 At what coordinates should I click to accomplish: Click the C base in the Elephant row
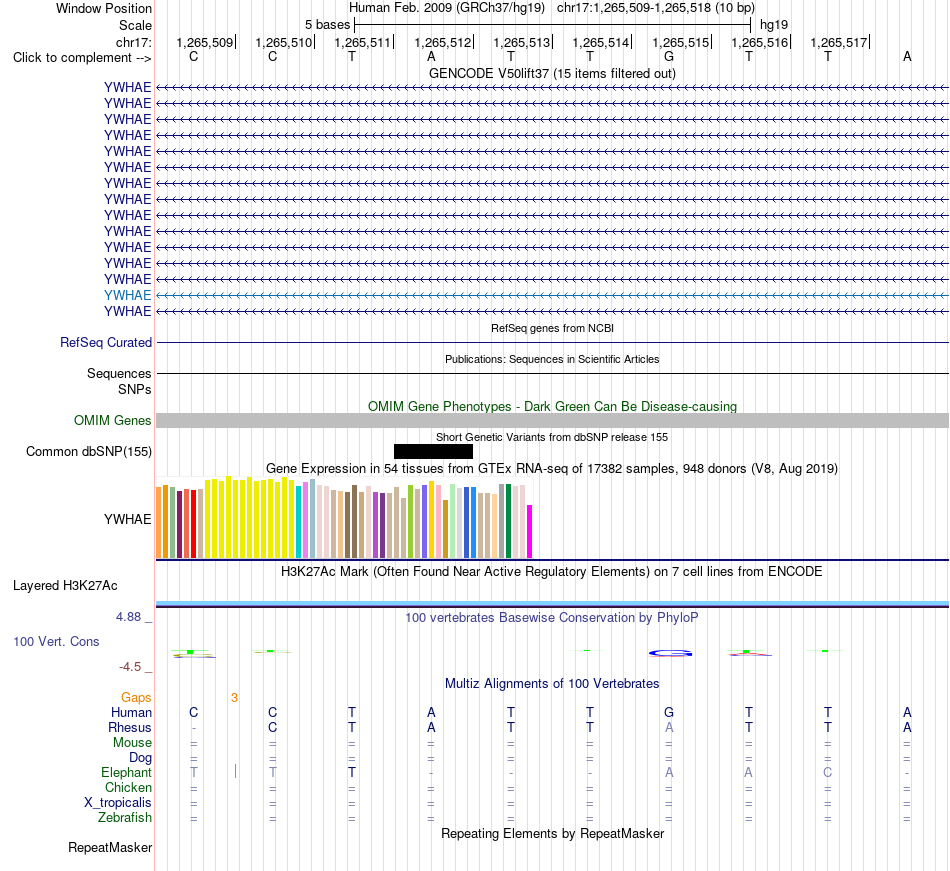click(x=828, y=772)
